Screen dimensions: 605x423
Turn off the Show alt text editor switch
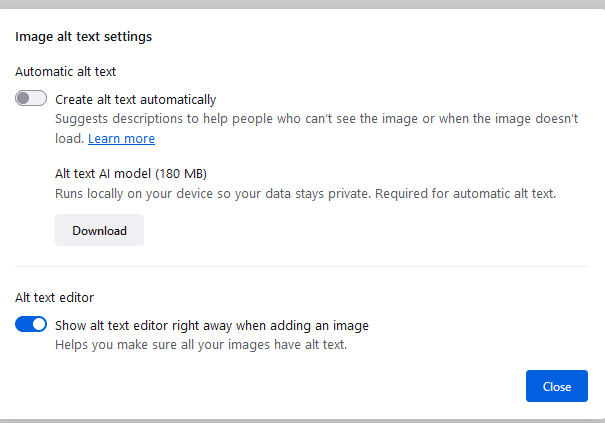(31, 324)
